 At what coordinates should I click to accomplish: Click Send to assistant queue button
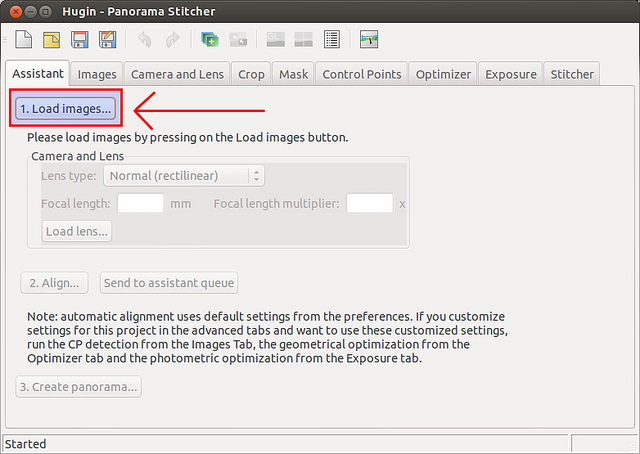168,283
